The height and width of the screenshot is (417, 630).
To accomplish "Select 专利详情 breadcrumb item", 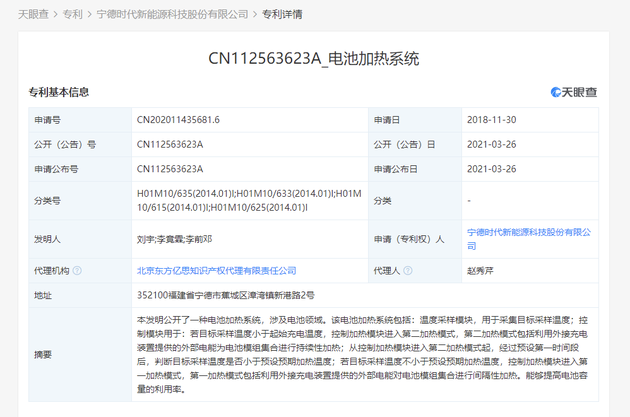I will [x=282, y=14].
